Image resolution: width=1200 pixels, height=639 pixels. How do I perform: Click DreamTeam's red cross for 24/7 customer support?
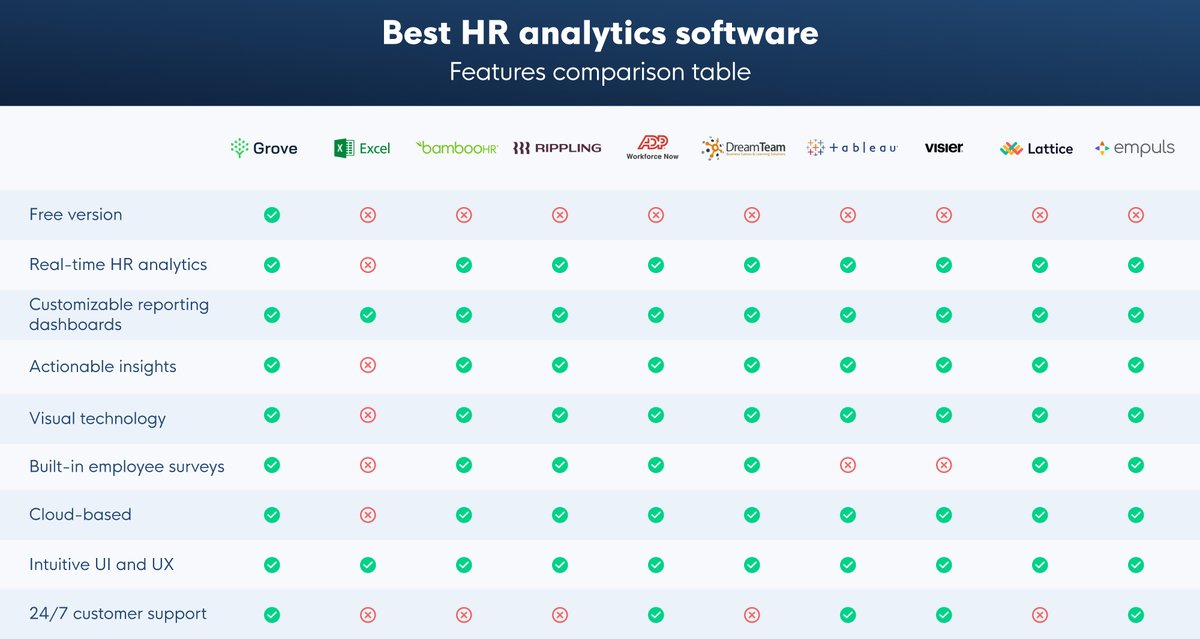(x=752, y=615)
